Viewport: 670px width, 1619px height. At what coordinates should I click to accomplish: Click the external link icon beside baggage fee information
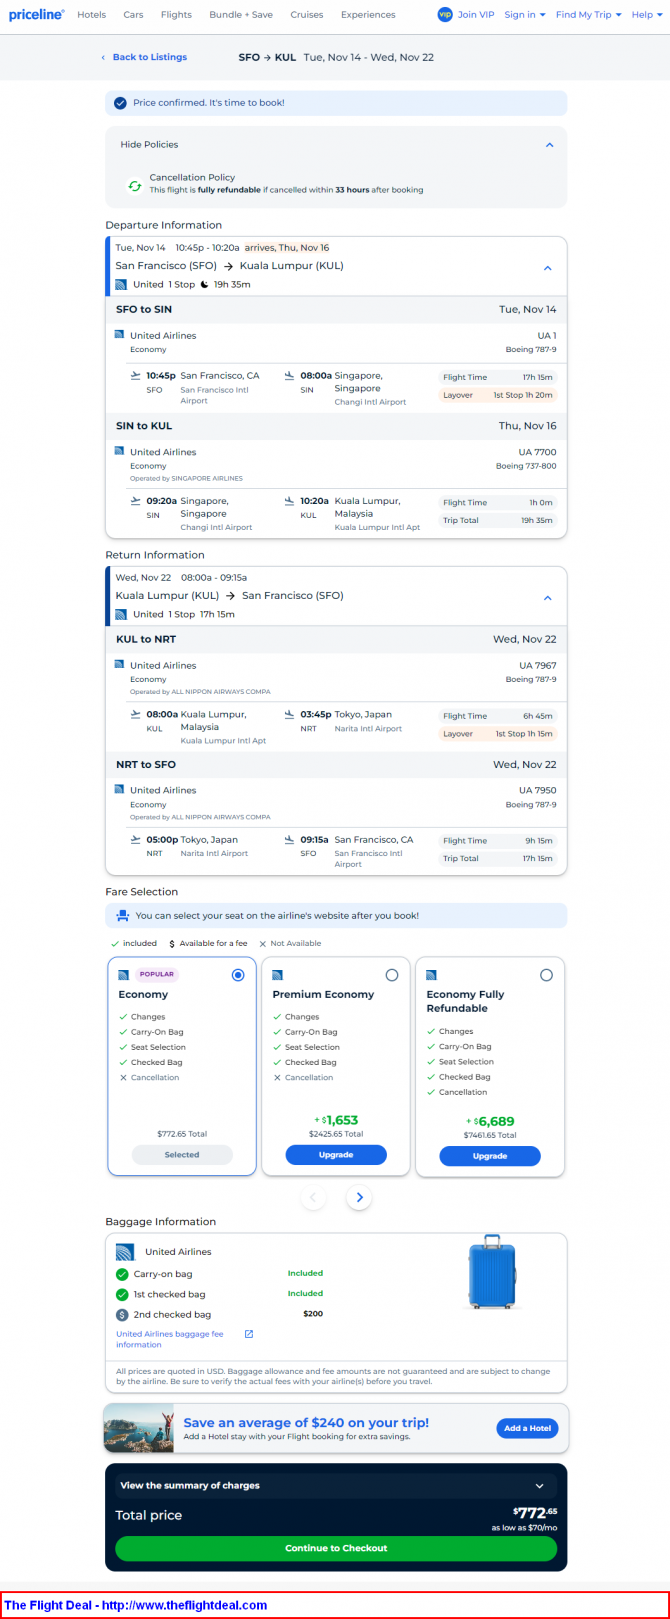(249, 1334)
